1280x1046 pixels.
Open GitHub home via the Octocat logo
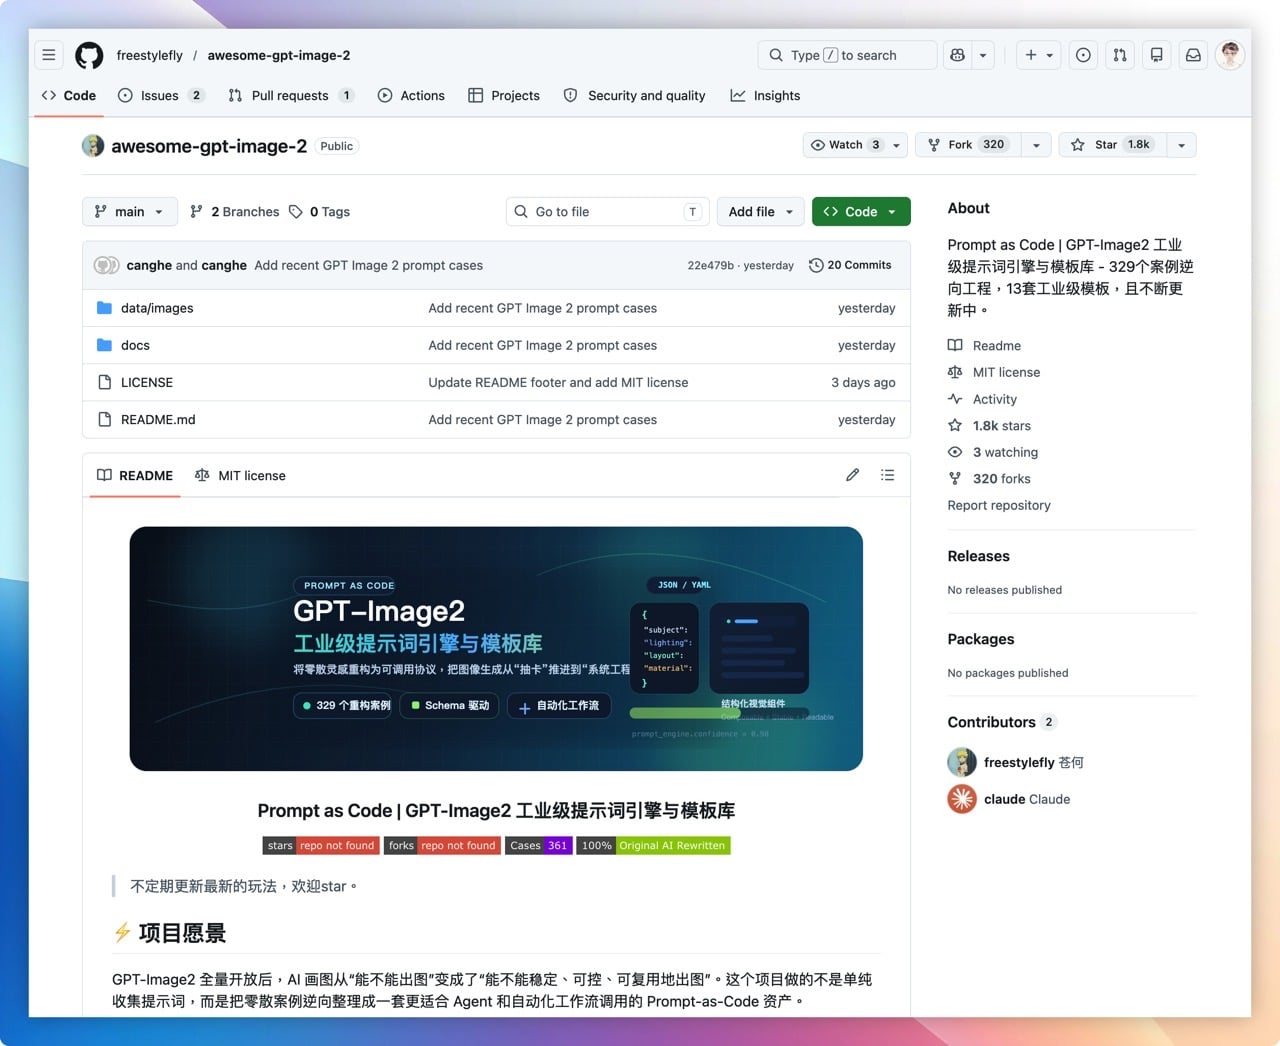coord(88,55)
